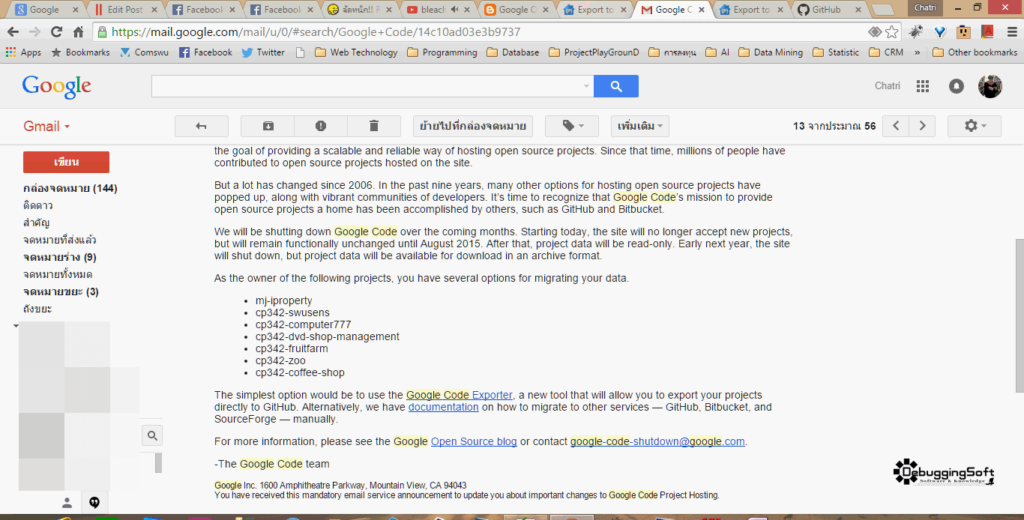Click the red เขียน compose button
1024x520 pixels.
click(66, 162)
